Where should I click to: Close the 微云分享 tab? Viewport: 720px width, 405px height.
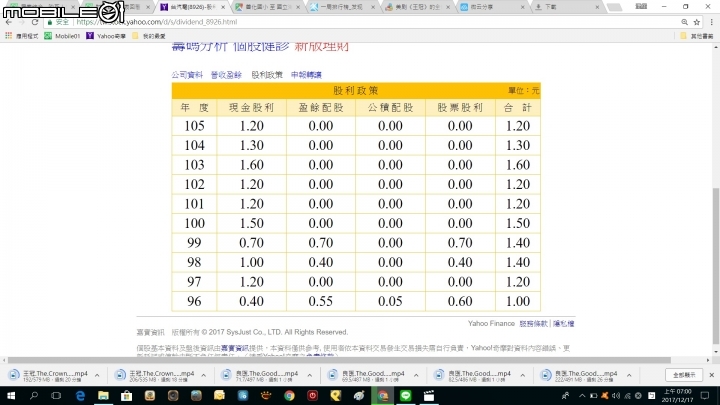(x=523, y=7)
